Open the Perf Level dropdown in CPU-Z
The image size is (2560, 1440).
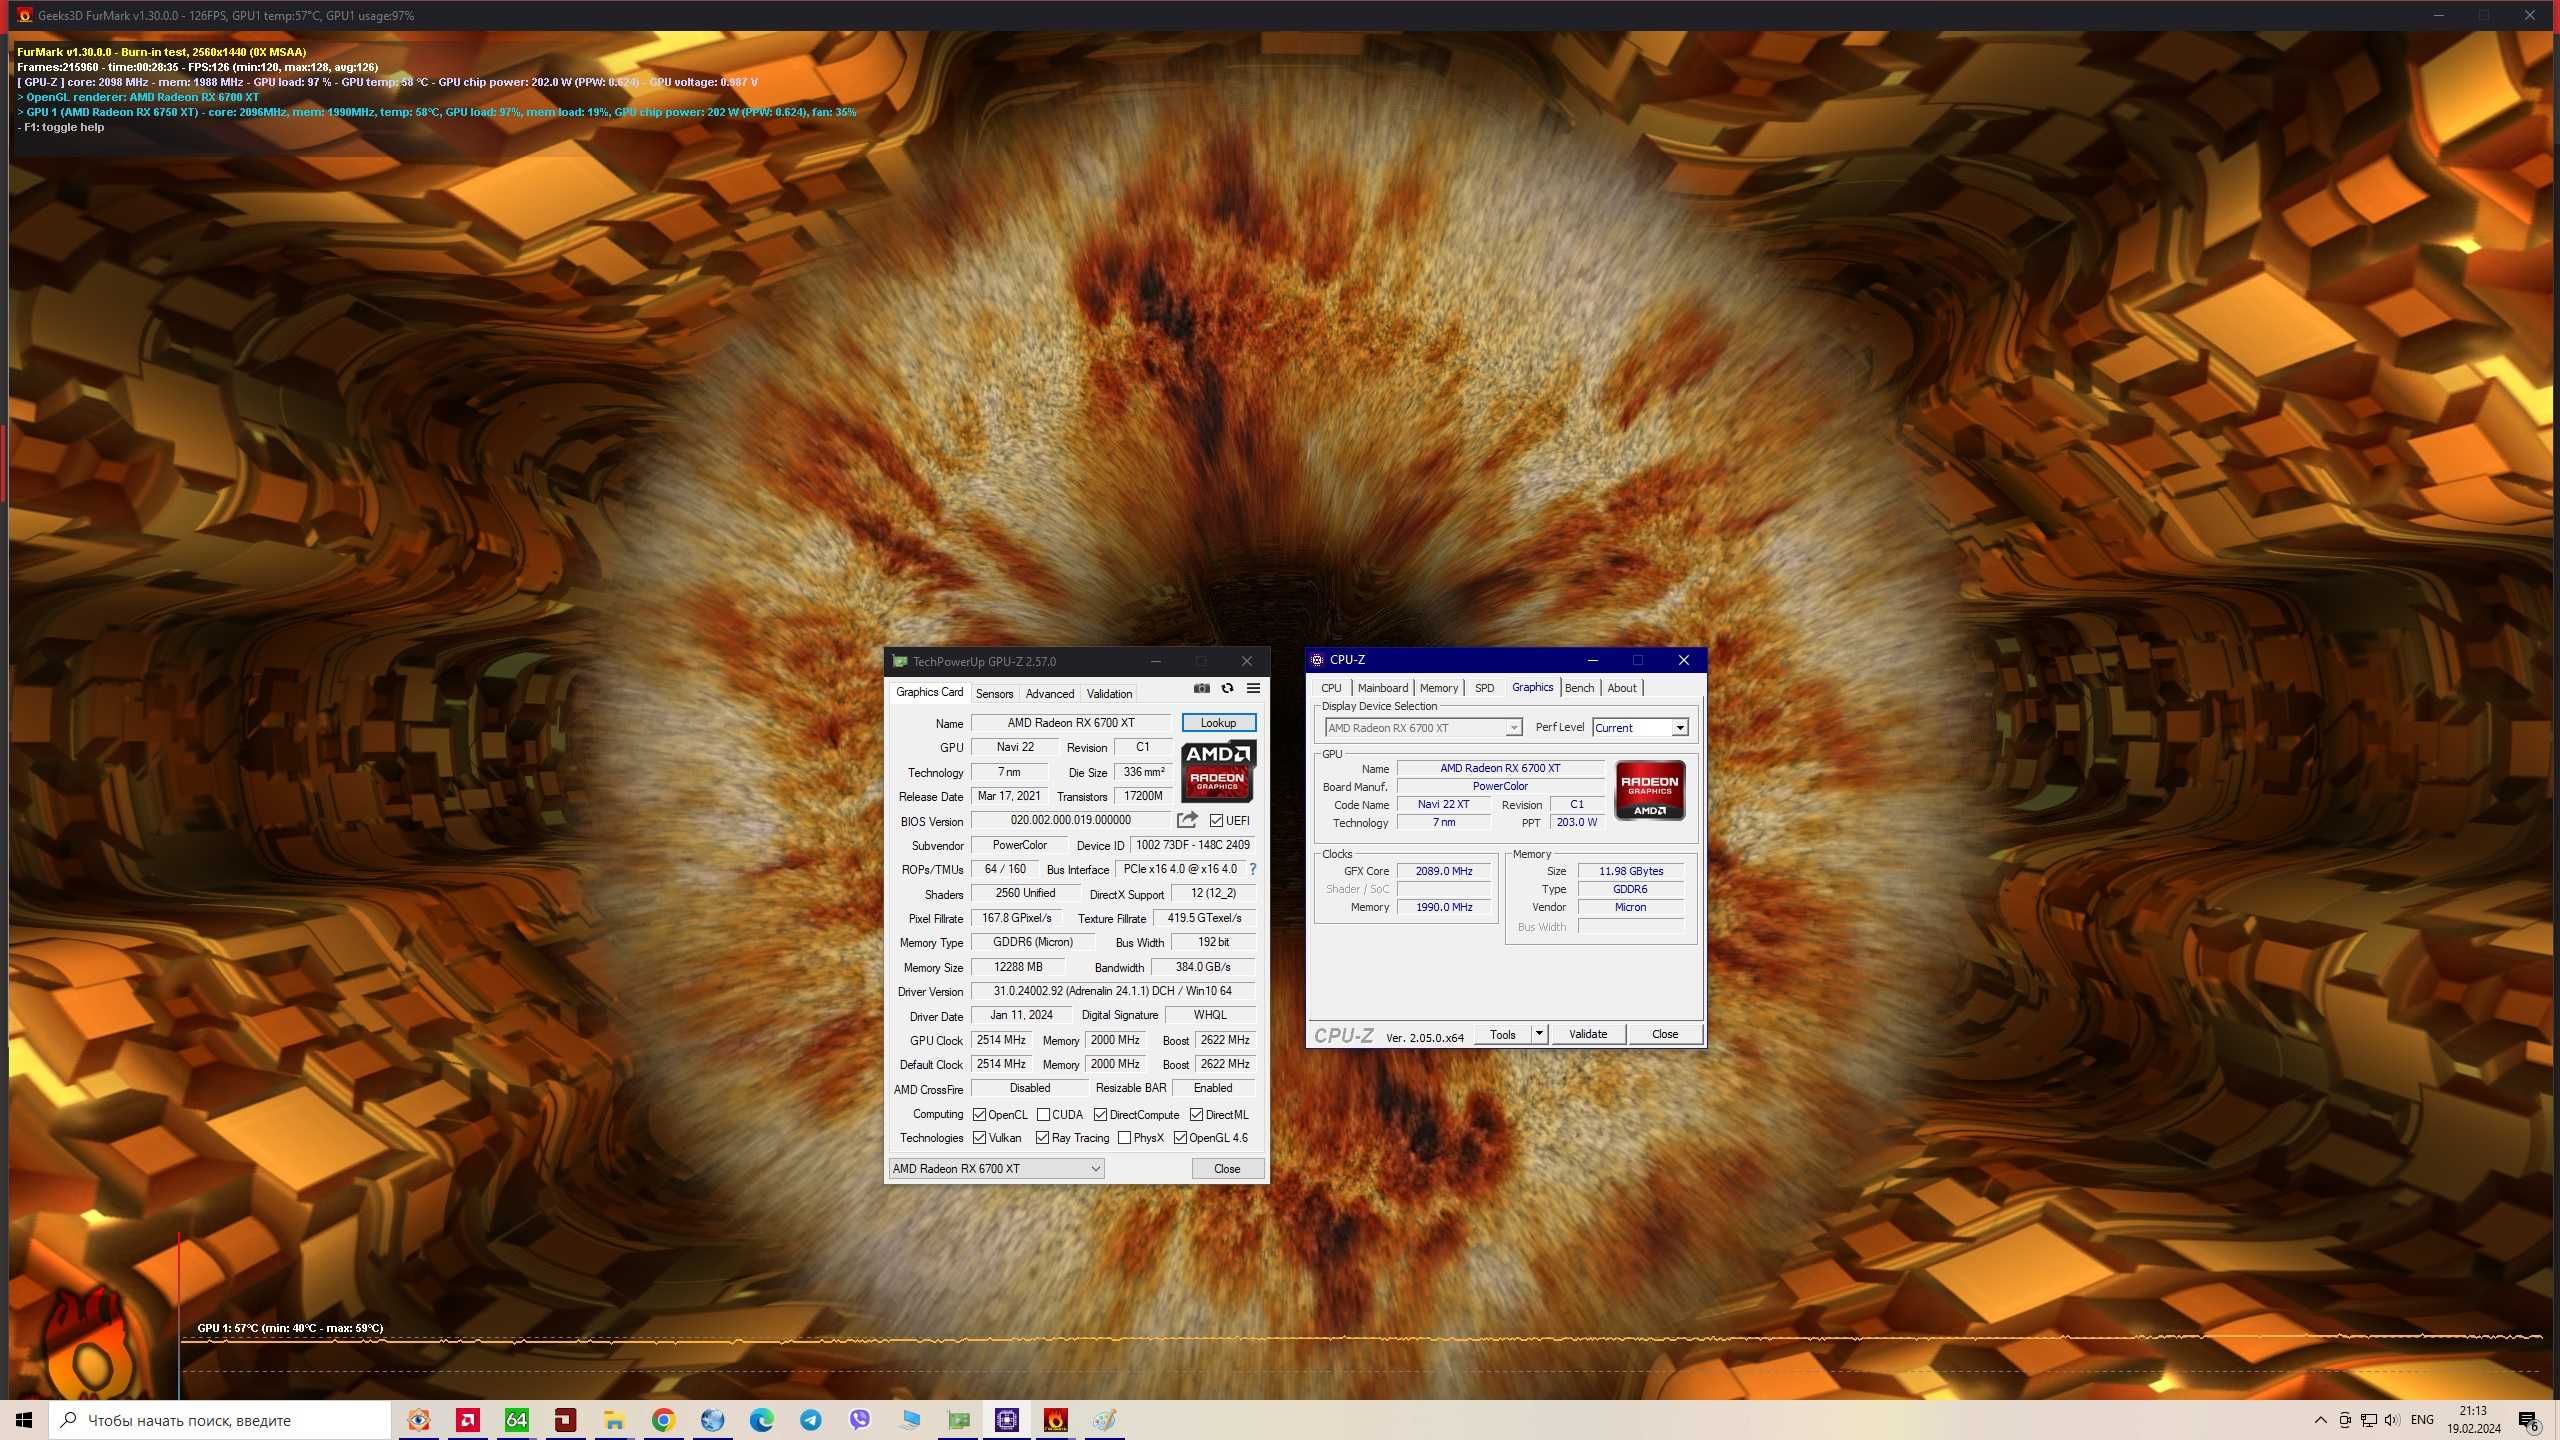[x=1679, y=728]
